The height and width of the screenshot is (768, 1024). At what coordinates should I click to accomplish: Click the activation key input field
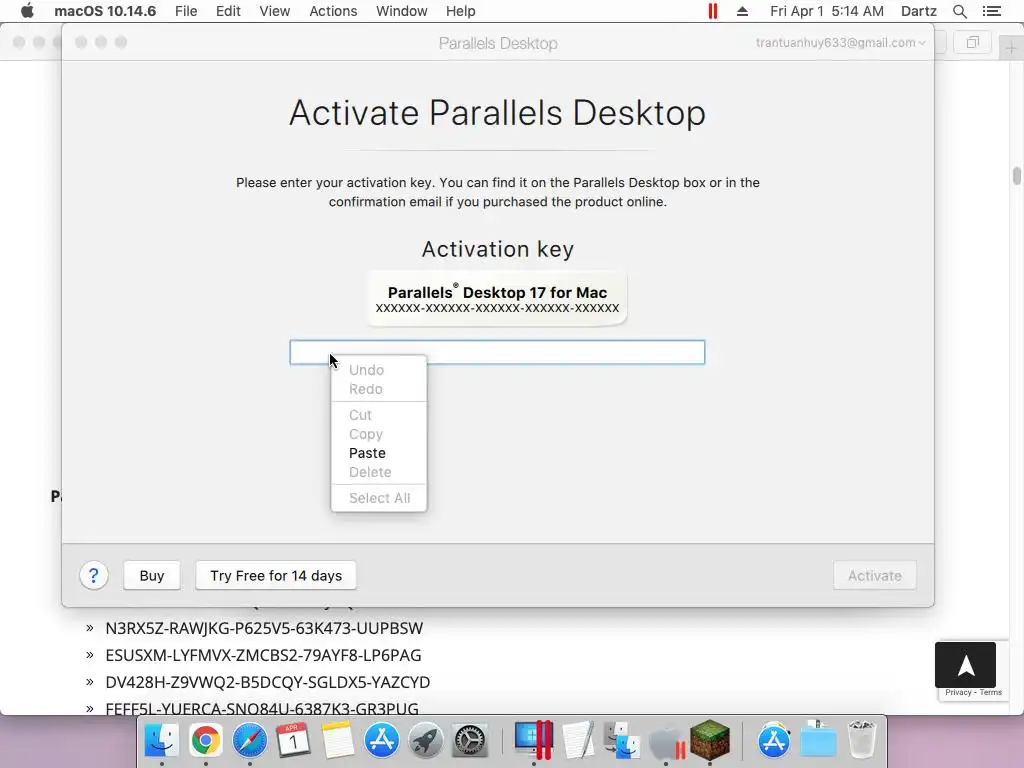click(x=498, y=352)
